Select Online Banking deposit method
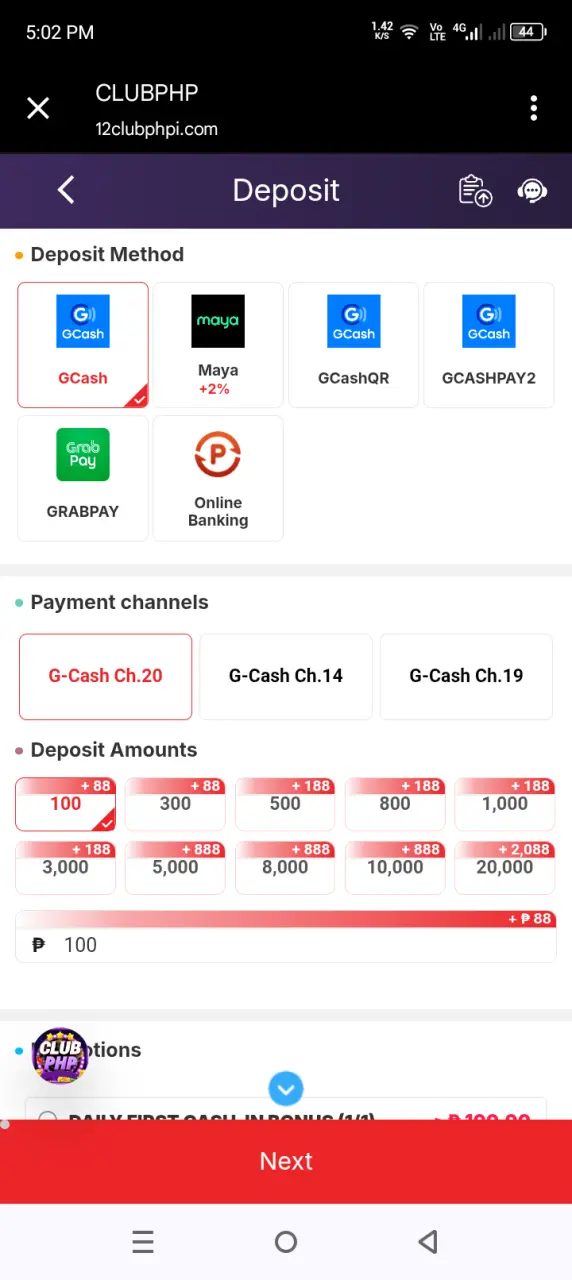The width and height of the screenshot is (572, 1280). 218,478
